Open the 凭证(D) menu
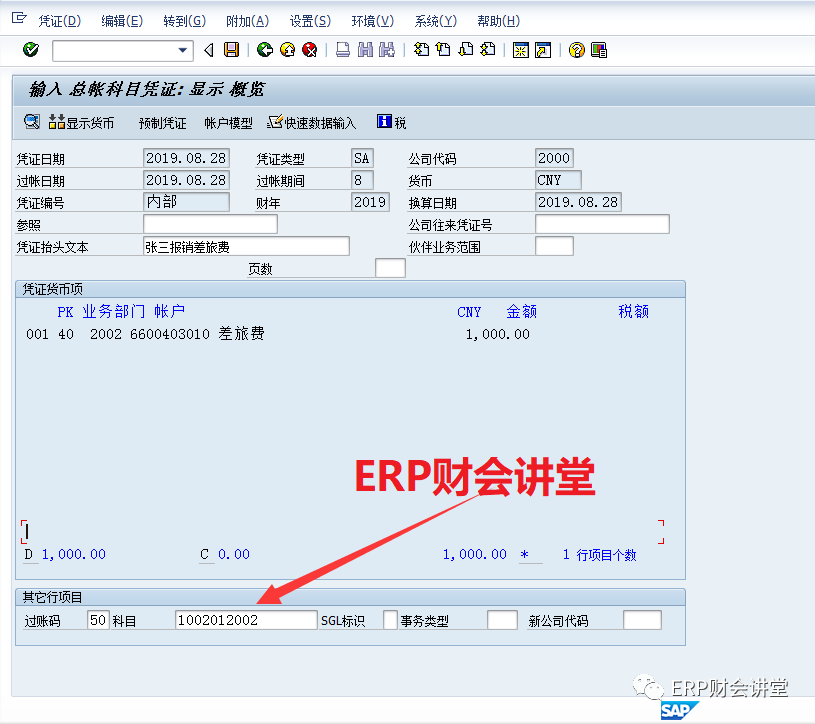The width and height of the screenshot is (815, 724). click(x=59, y=21)
